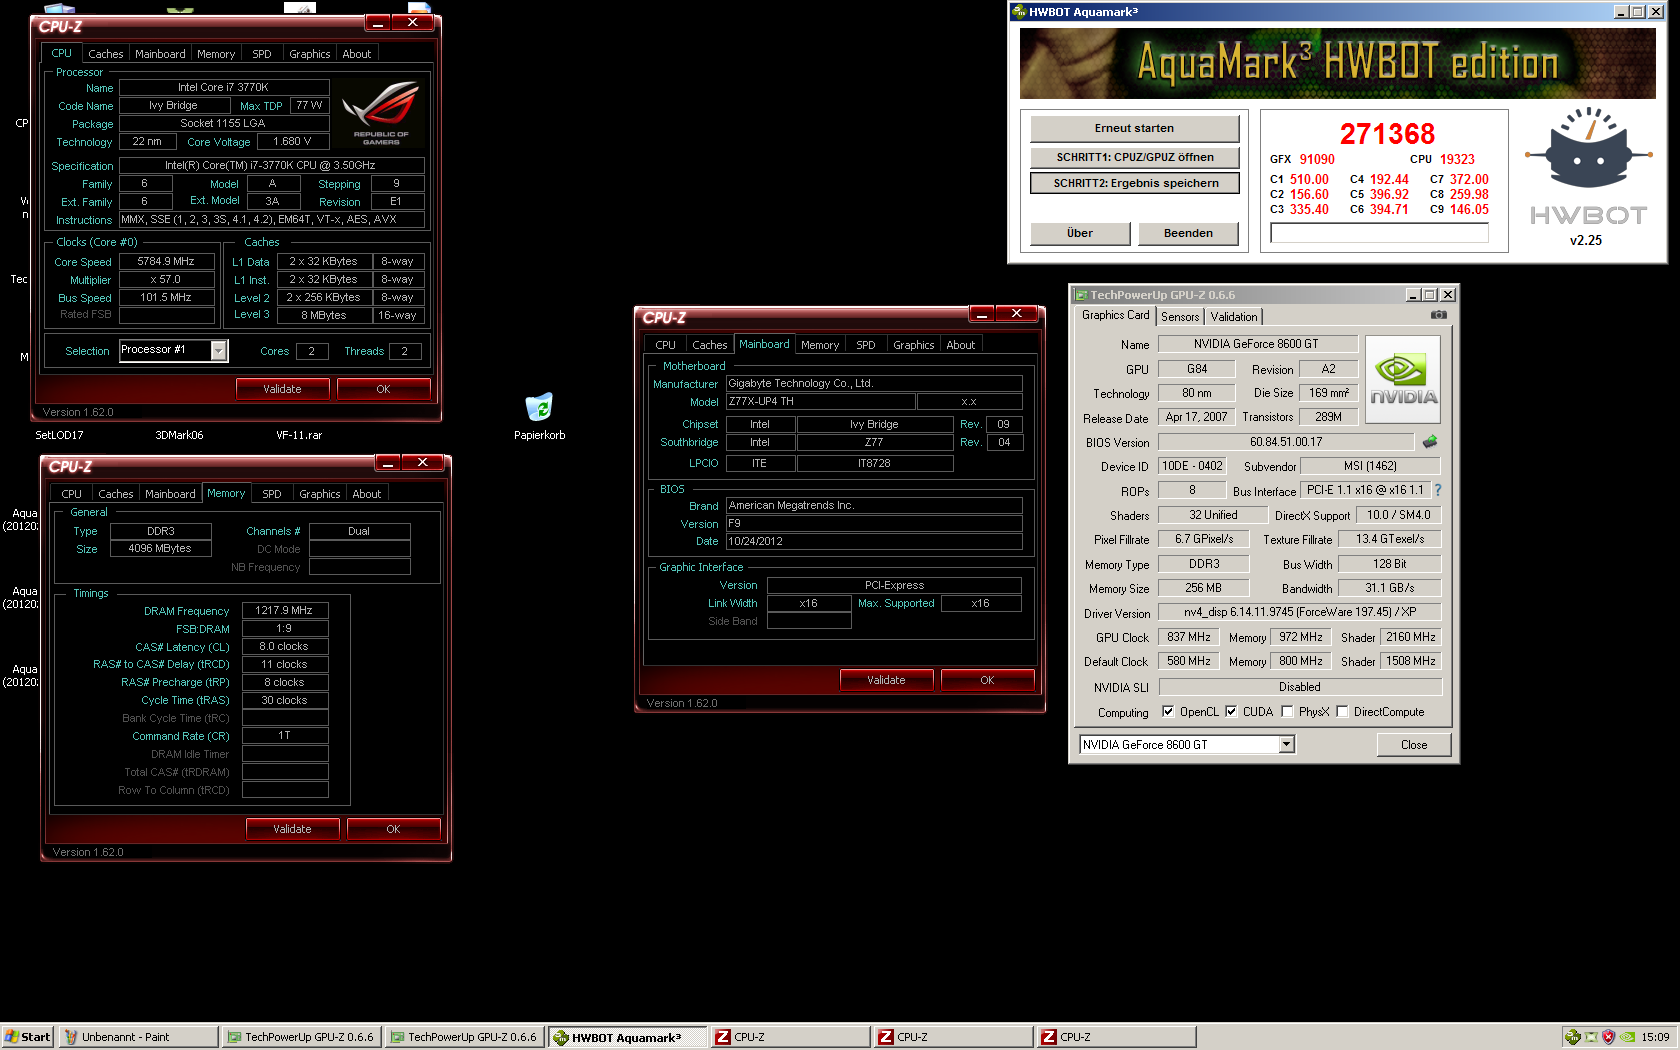The image size is (1680, 1050).
Task: Click the Core Speed value 5784.9 MHz
Action: point(167,261)
